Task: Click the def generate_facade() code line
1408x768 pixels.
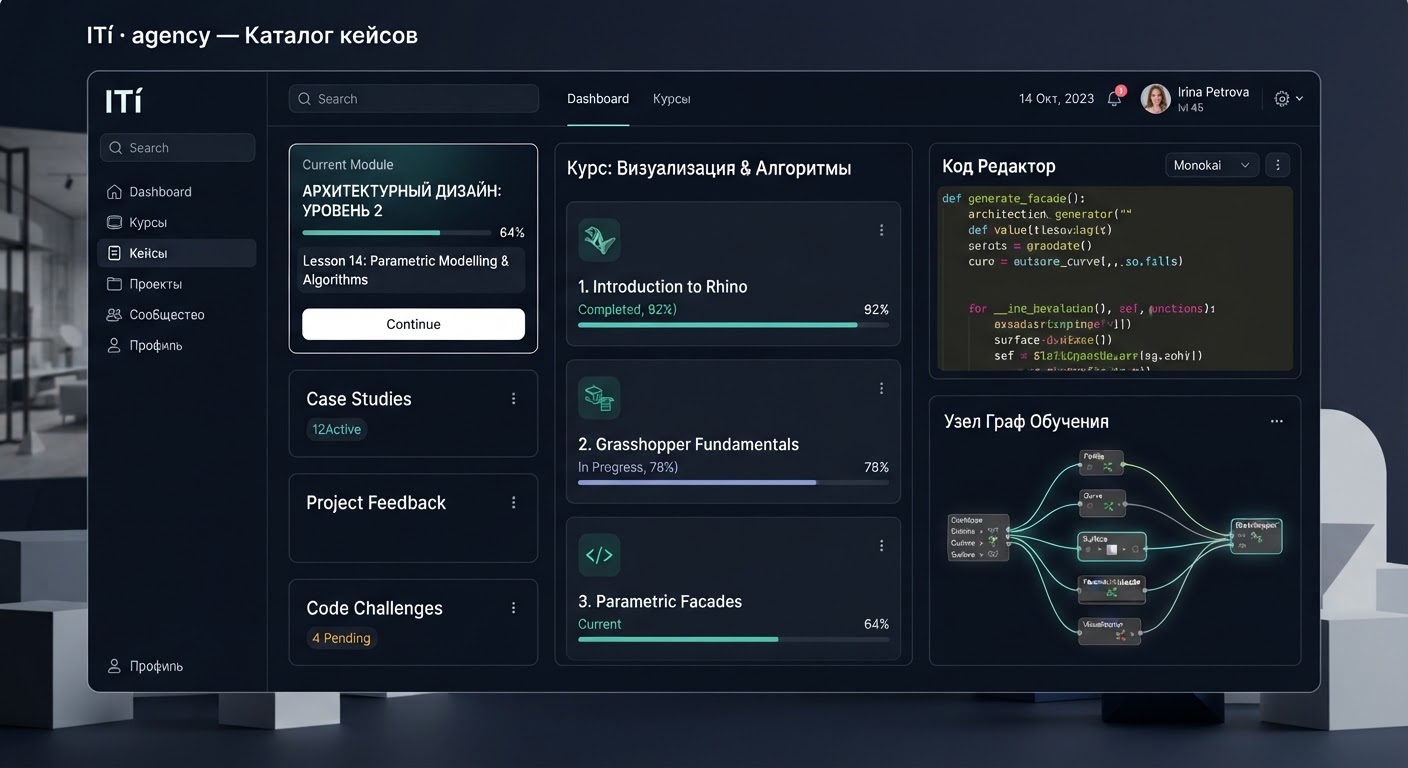Action: pyautogui.click(x=1013, y=198)
